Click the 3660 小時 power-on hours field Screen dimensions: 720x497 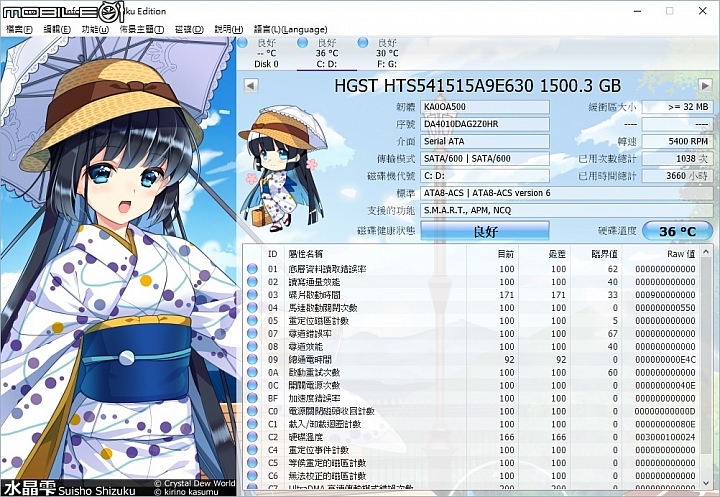677,176
